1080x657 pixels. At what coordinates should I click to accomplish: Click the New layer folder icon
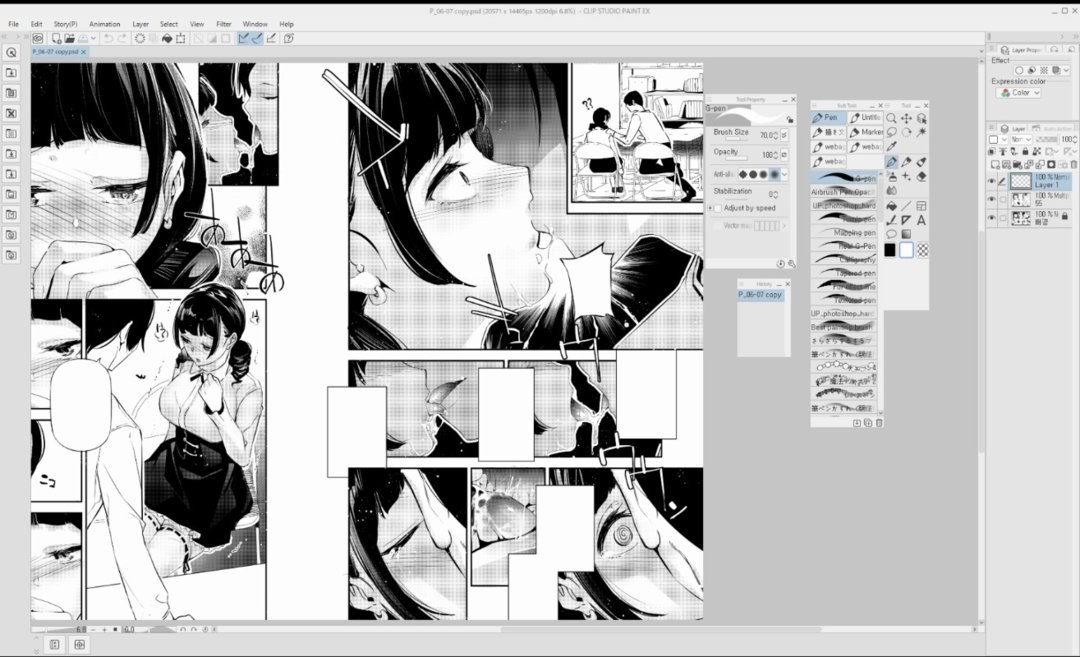[1017, 164]
